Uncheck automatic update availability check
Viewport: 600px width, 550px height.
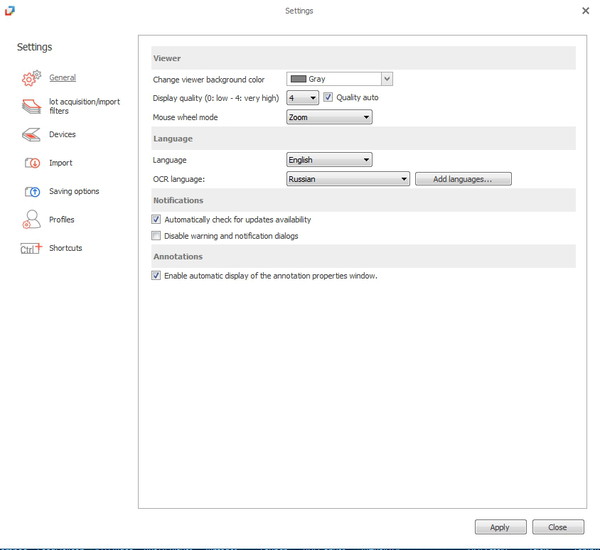click(x=156, y=219)
